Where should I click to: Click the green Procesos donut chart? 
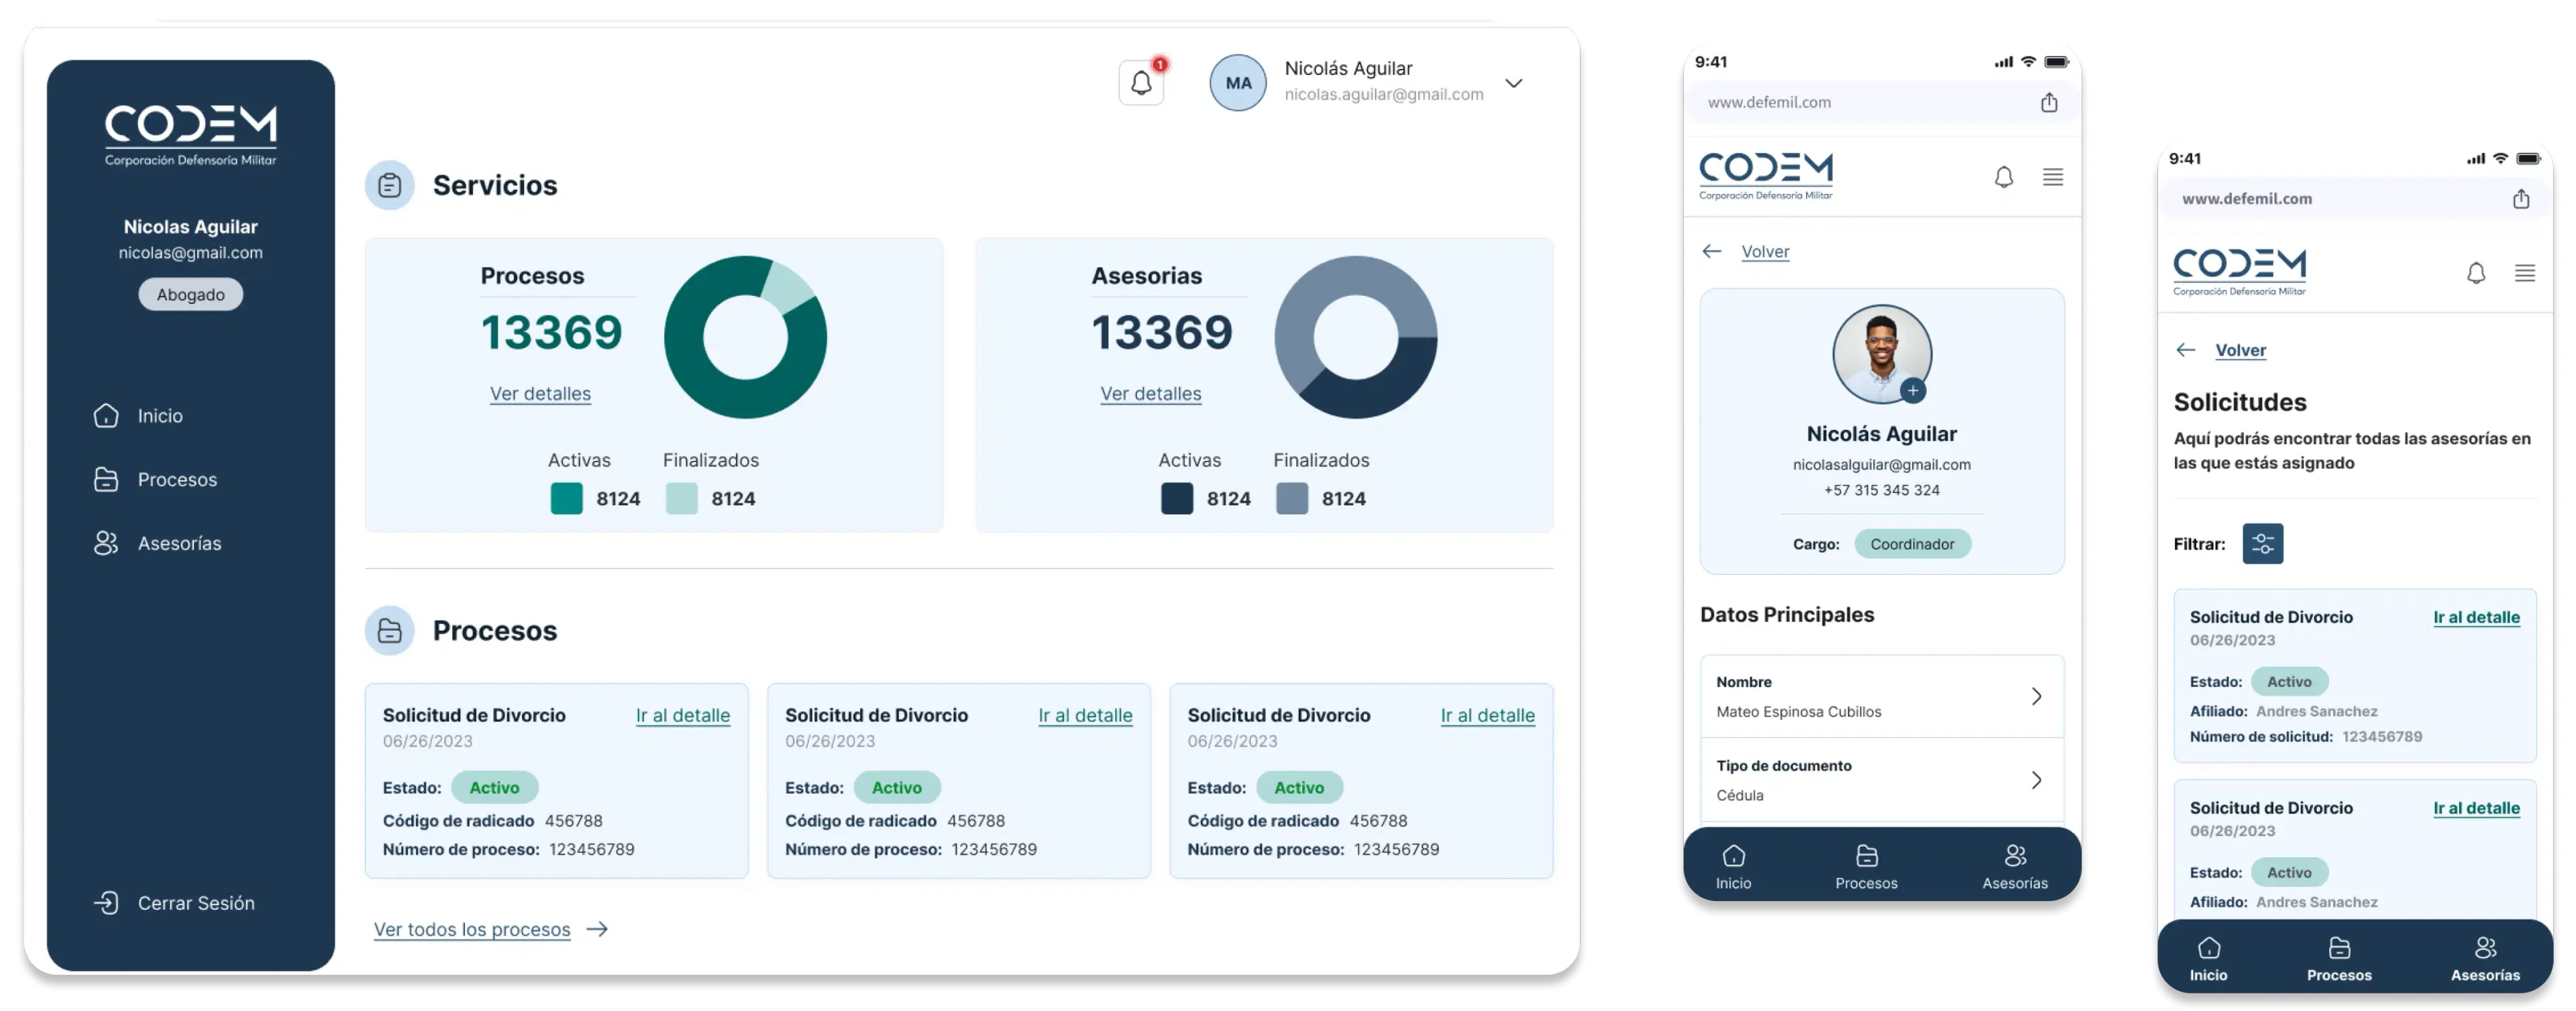pos(745,337)
